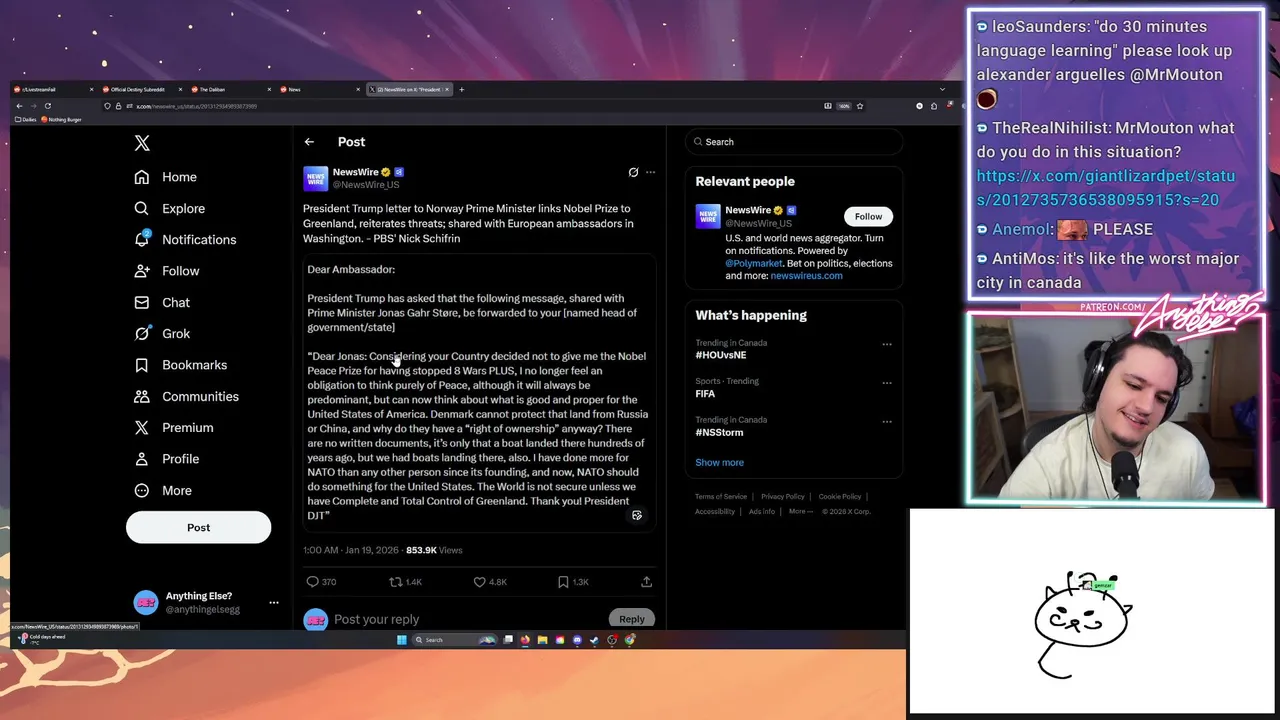1280x720 pixels.
Task: Open Communities page
Action: click(187, 396)
